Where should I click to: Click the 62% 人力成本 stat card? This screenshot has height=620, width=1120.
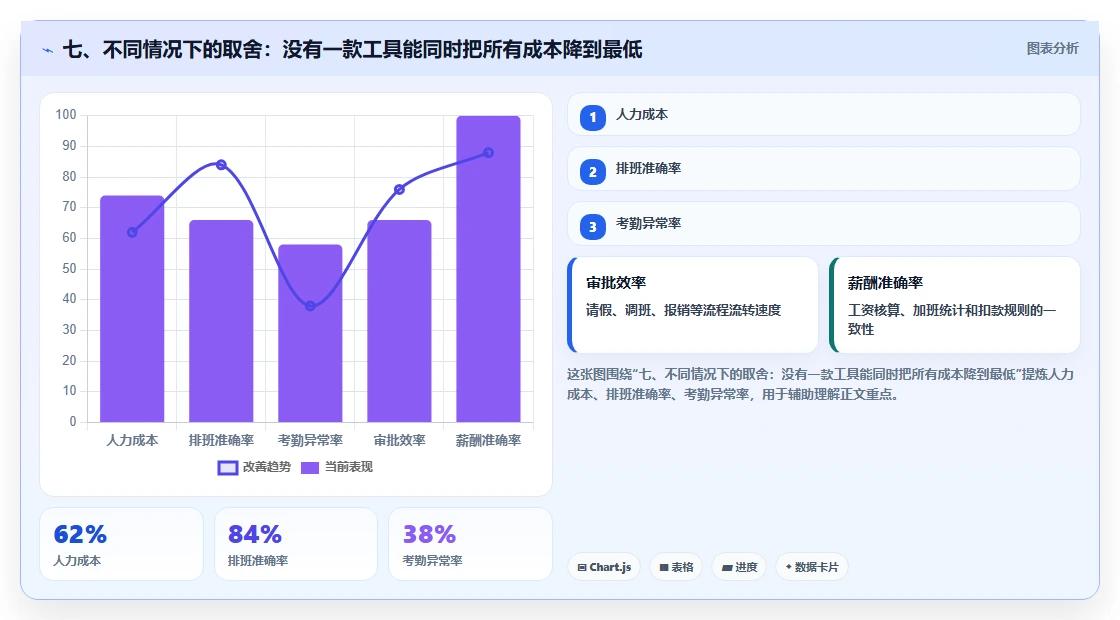click(121, 544)
